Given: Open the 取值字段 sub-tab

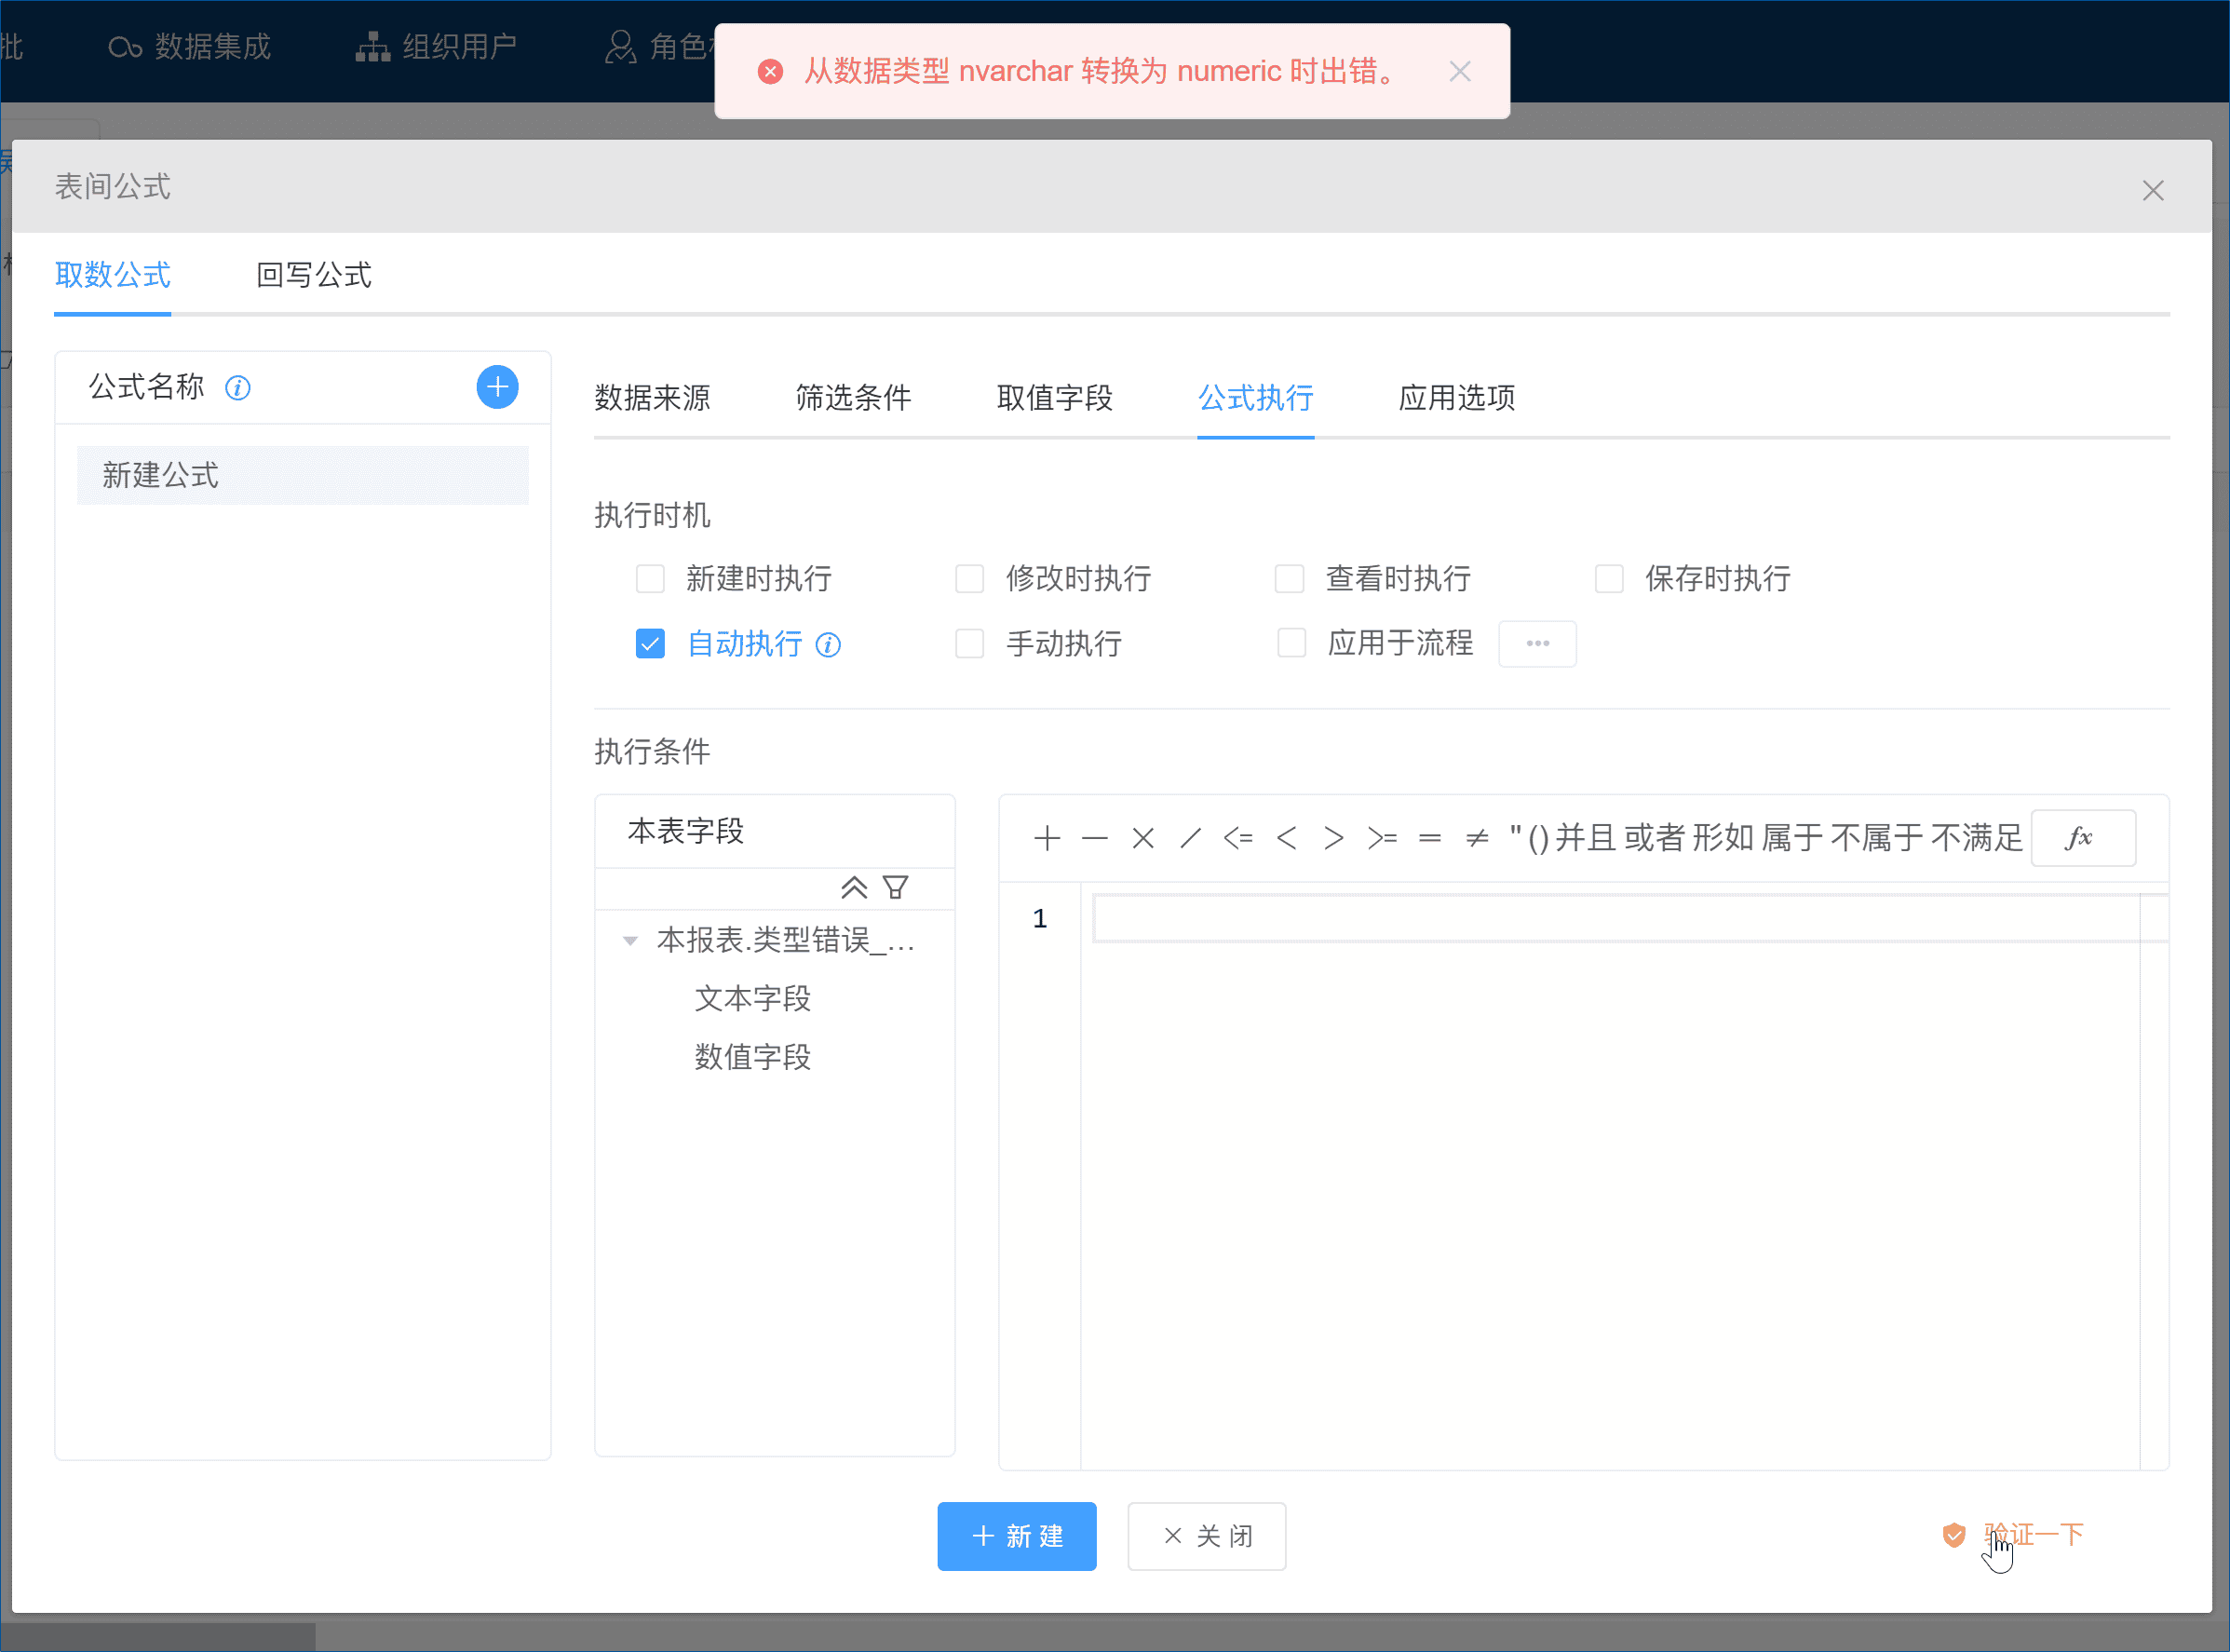Looking at the screenshot, I should [1054, 398].
